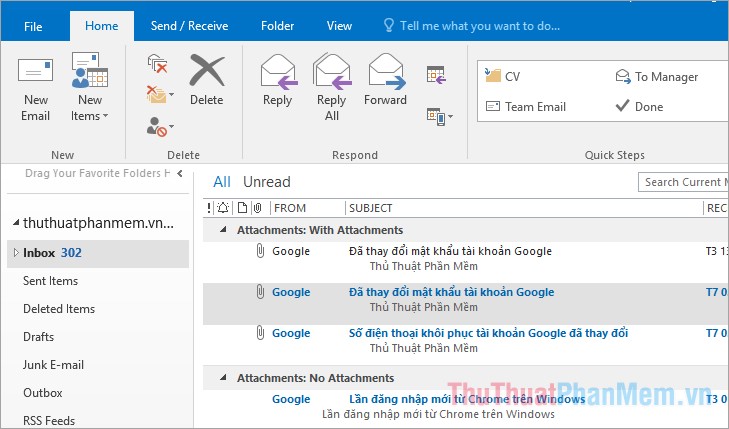Click the Clean Up envelope icon
This screenshot has height=429, width=729.
(156, 94)
